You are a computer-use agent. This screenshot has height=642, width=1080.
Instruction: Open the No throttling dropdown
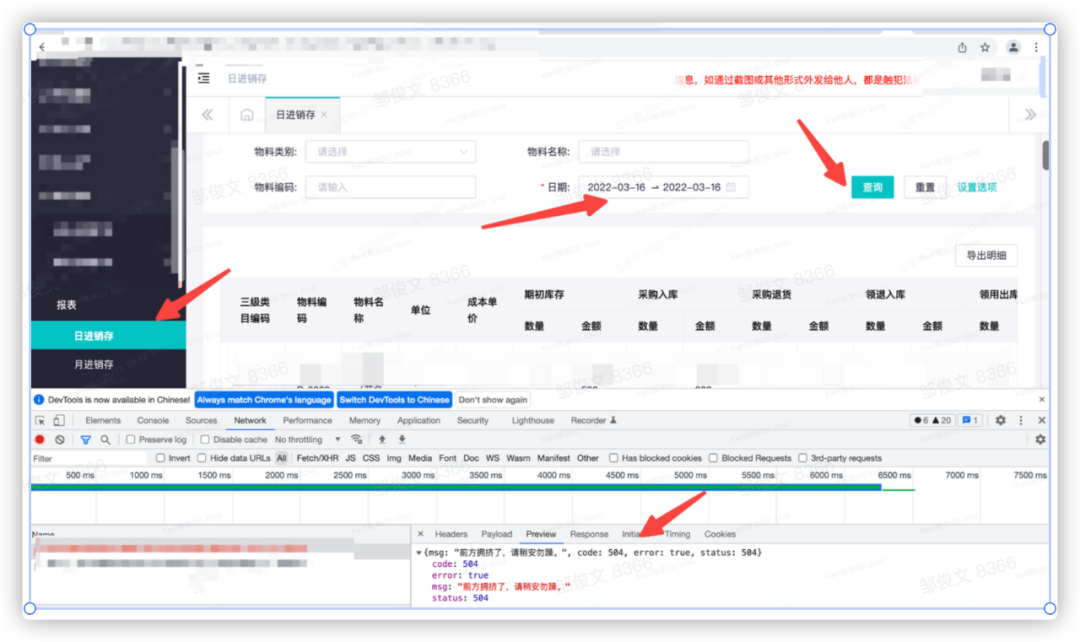pos(307,439)
